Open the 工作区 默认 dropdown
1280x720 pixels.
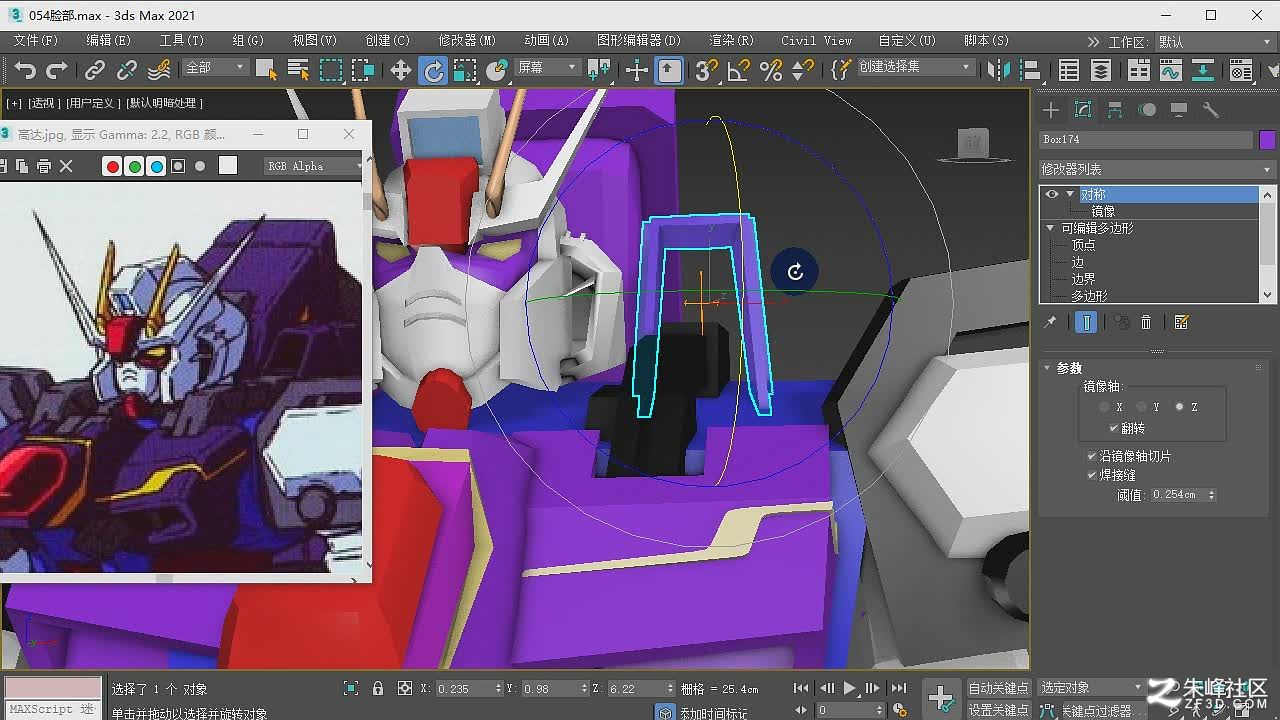tap(1216, 42)
